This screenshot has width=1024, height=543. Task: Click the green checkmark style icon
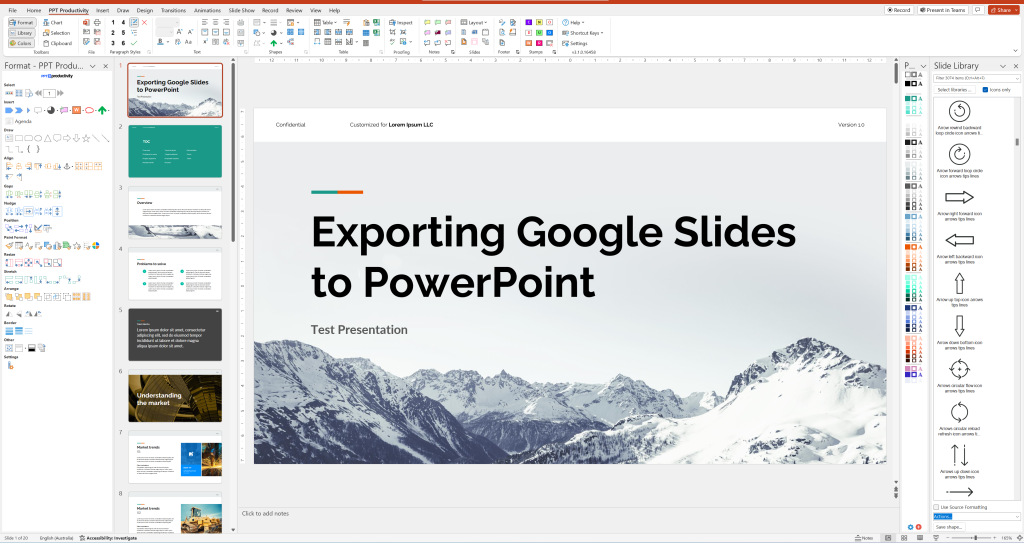(134, 43)
